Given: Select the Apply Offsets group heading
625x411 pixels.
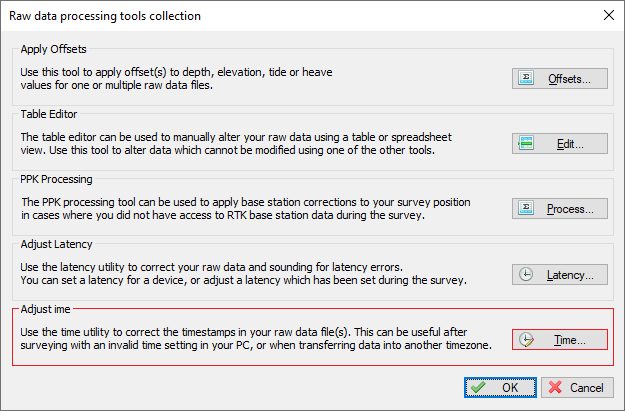Looking at the screenshot, I should click(x=53, y=49).
